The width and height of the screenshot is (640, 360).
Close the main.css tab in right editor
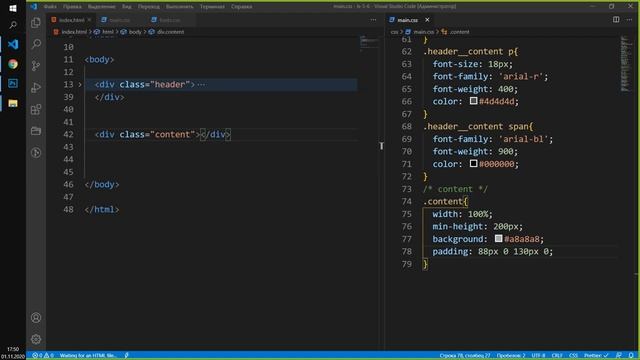pyautogui.click(x=427, y=20)
